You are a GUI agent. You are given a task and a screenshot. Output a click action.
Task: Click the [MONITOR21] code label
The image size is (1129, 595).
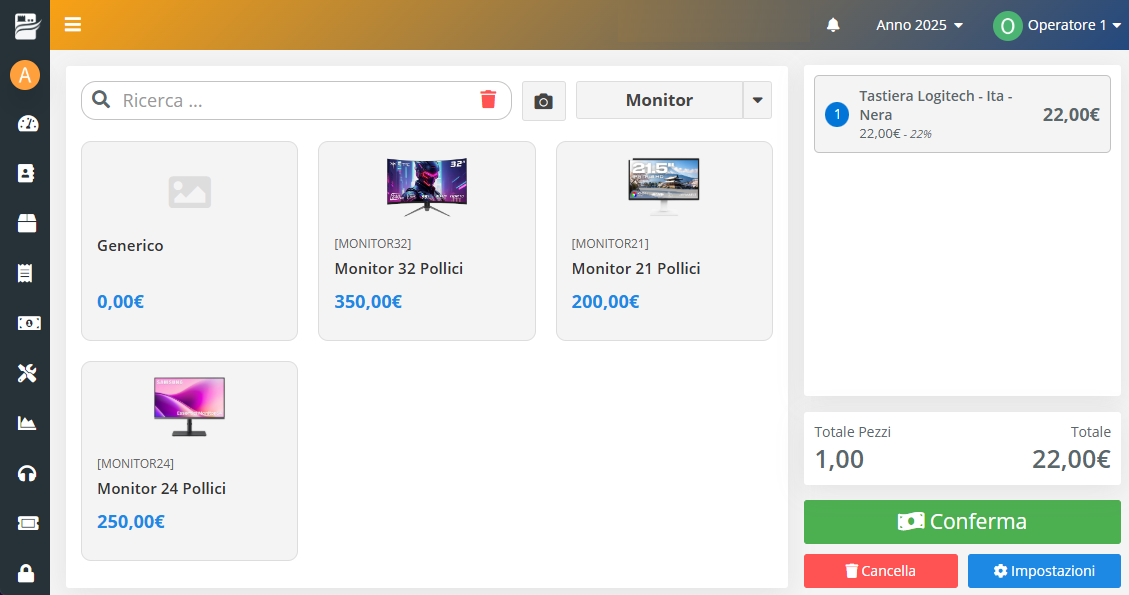pyautogui.click(x=610, y=243)
